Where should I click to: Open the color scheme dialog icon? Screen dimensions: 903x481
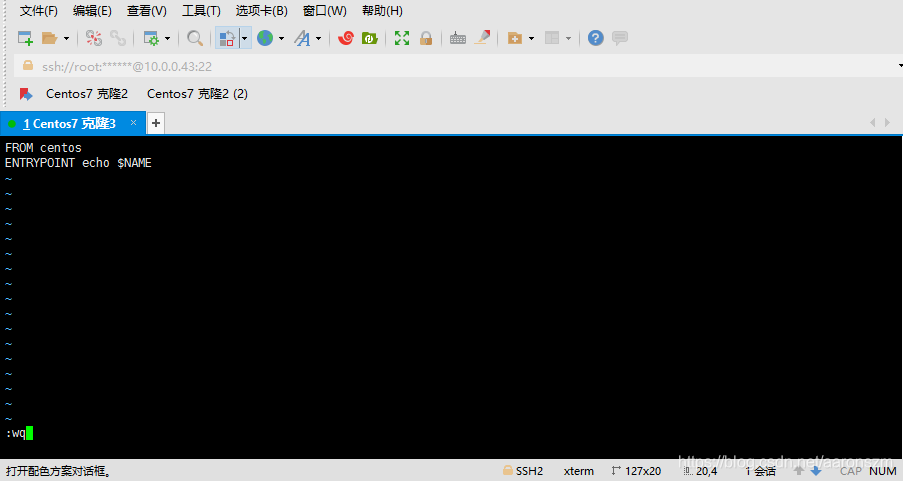pos(227,38)
